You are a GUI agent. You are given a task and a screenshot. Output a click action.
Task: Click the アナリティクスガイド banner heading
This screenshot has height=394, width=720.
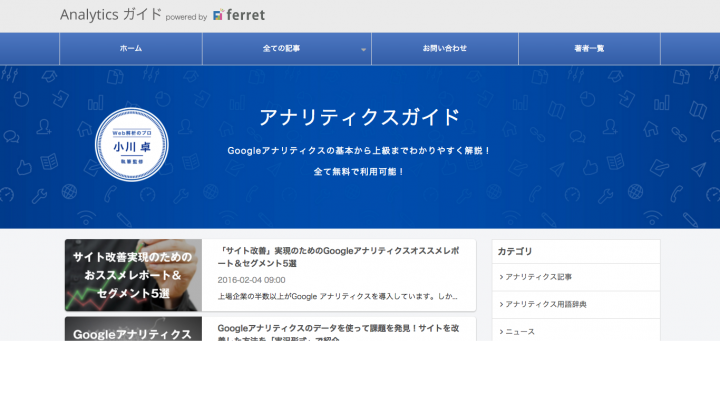359,117
